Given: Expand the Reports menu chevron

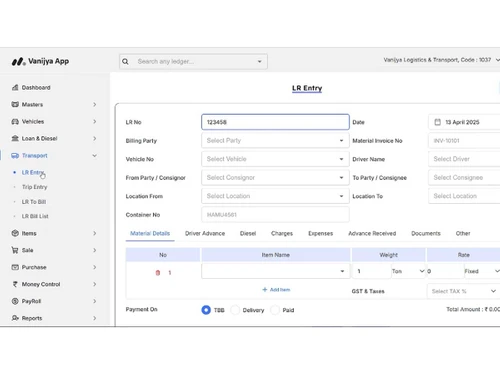Looking at the screenshot, I should (95, 318).
